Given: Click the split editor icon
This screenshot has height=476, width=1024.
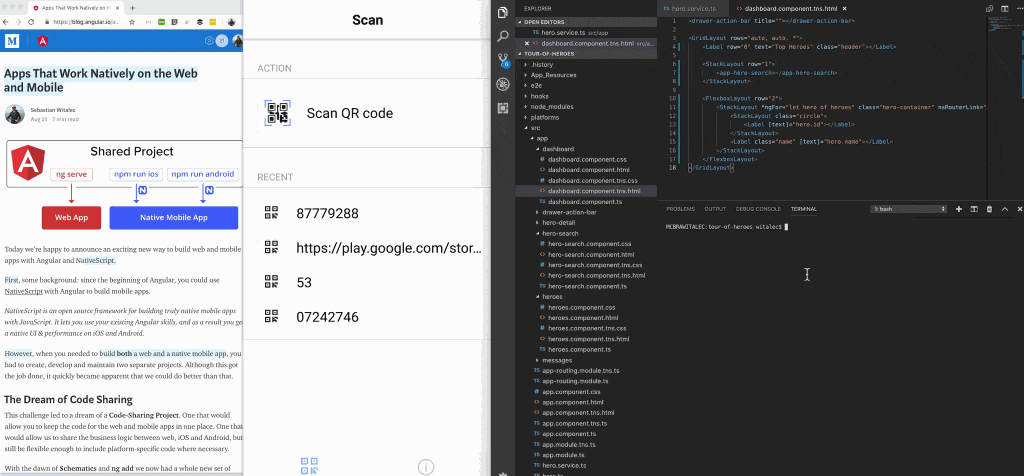Looking at the screenshot, I should (x=1007, y=8).
